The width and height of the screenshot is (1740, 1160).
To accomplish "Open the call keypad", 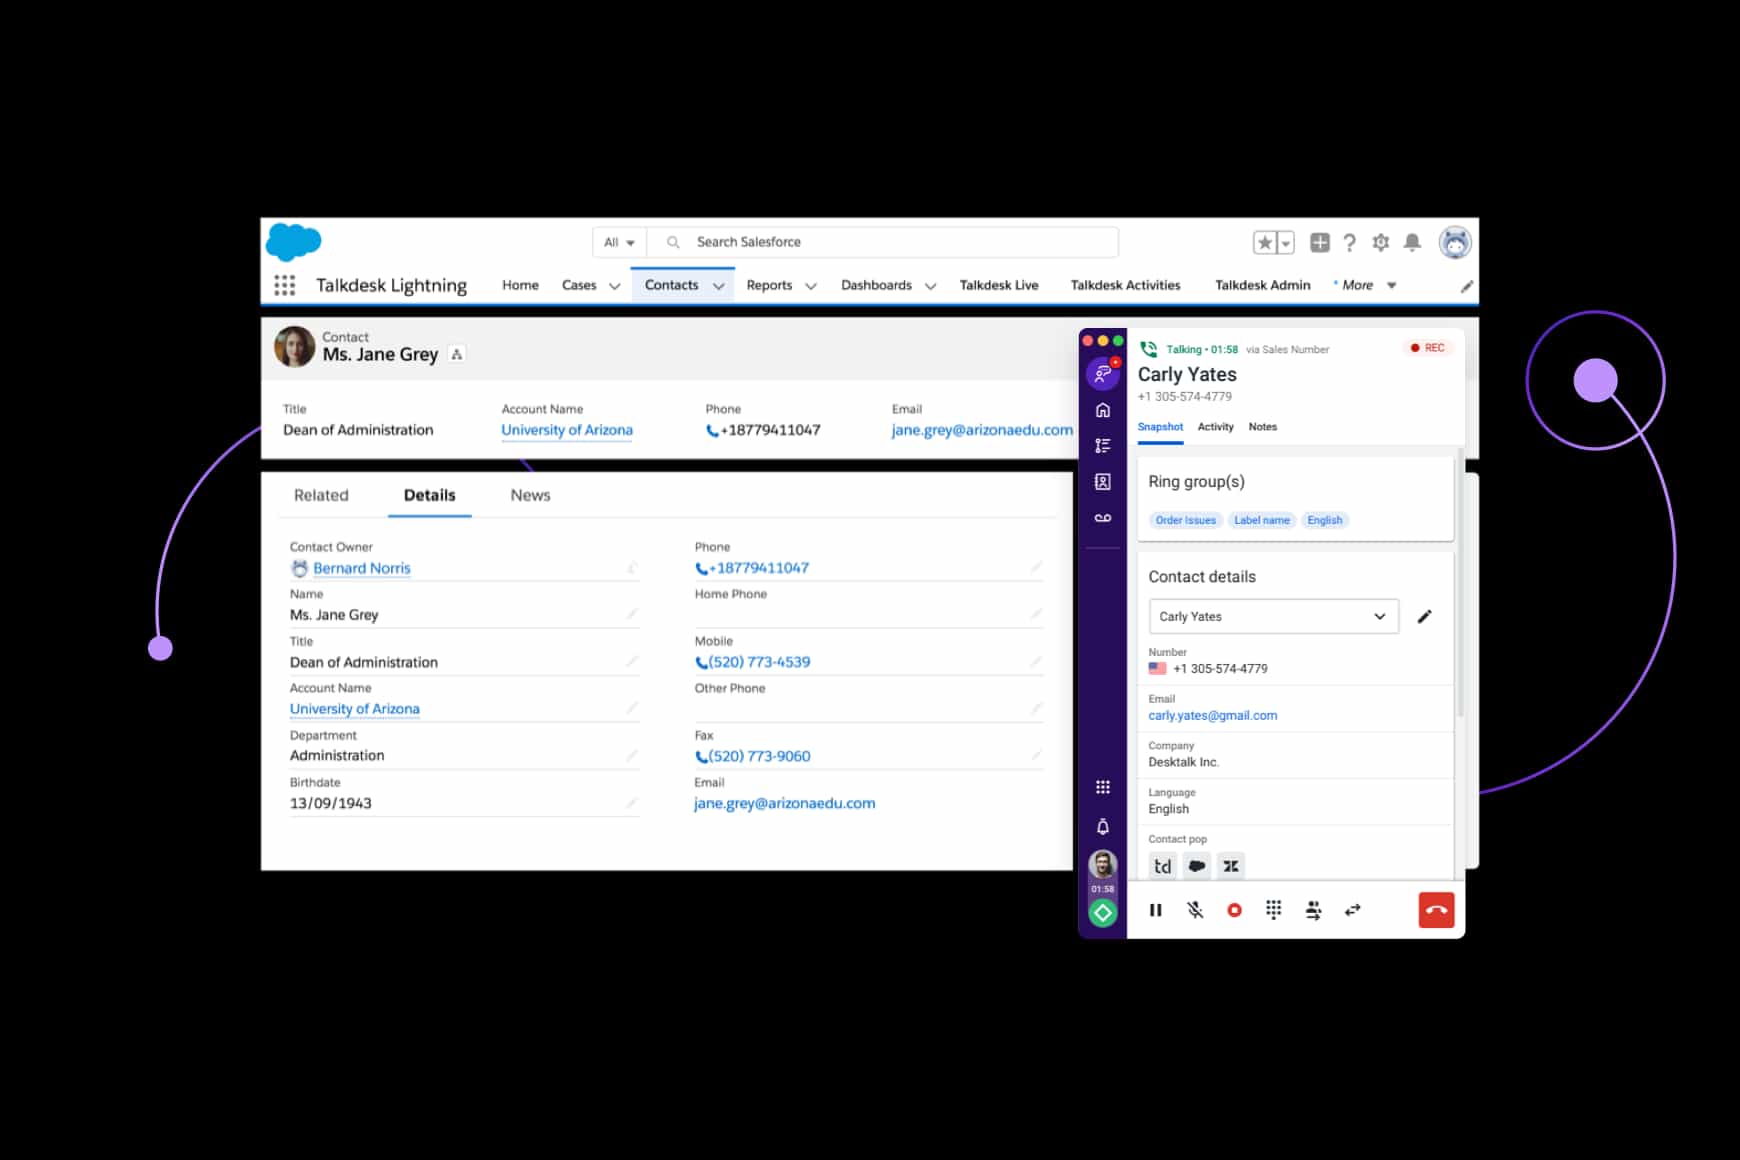I will tap(1273, 910).
